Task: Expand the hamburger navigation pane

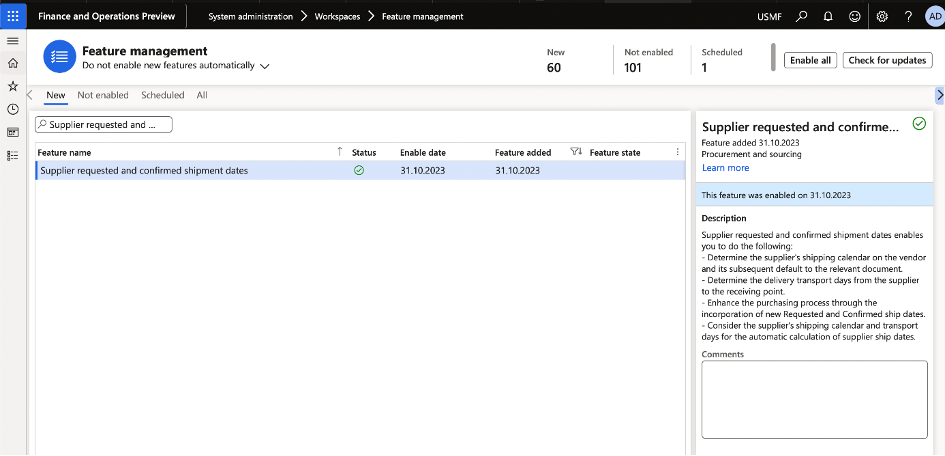Action: point(13,40)
